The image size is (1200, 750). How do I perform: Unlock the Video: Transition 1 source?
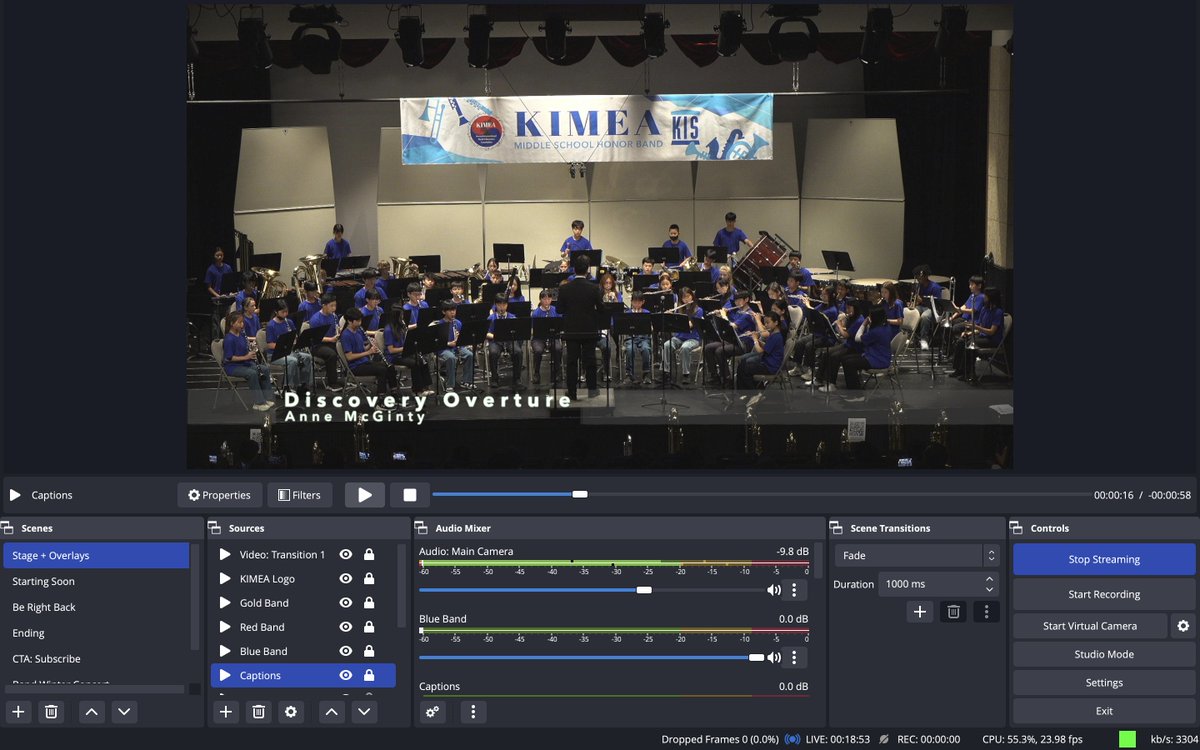coord(369,554)
